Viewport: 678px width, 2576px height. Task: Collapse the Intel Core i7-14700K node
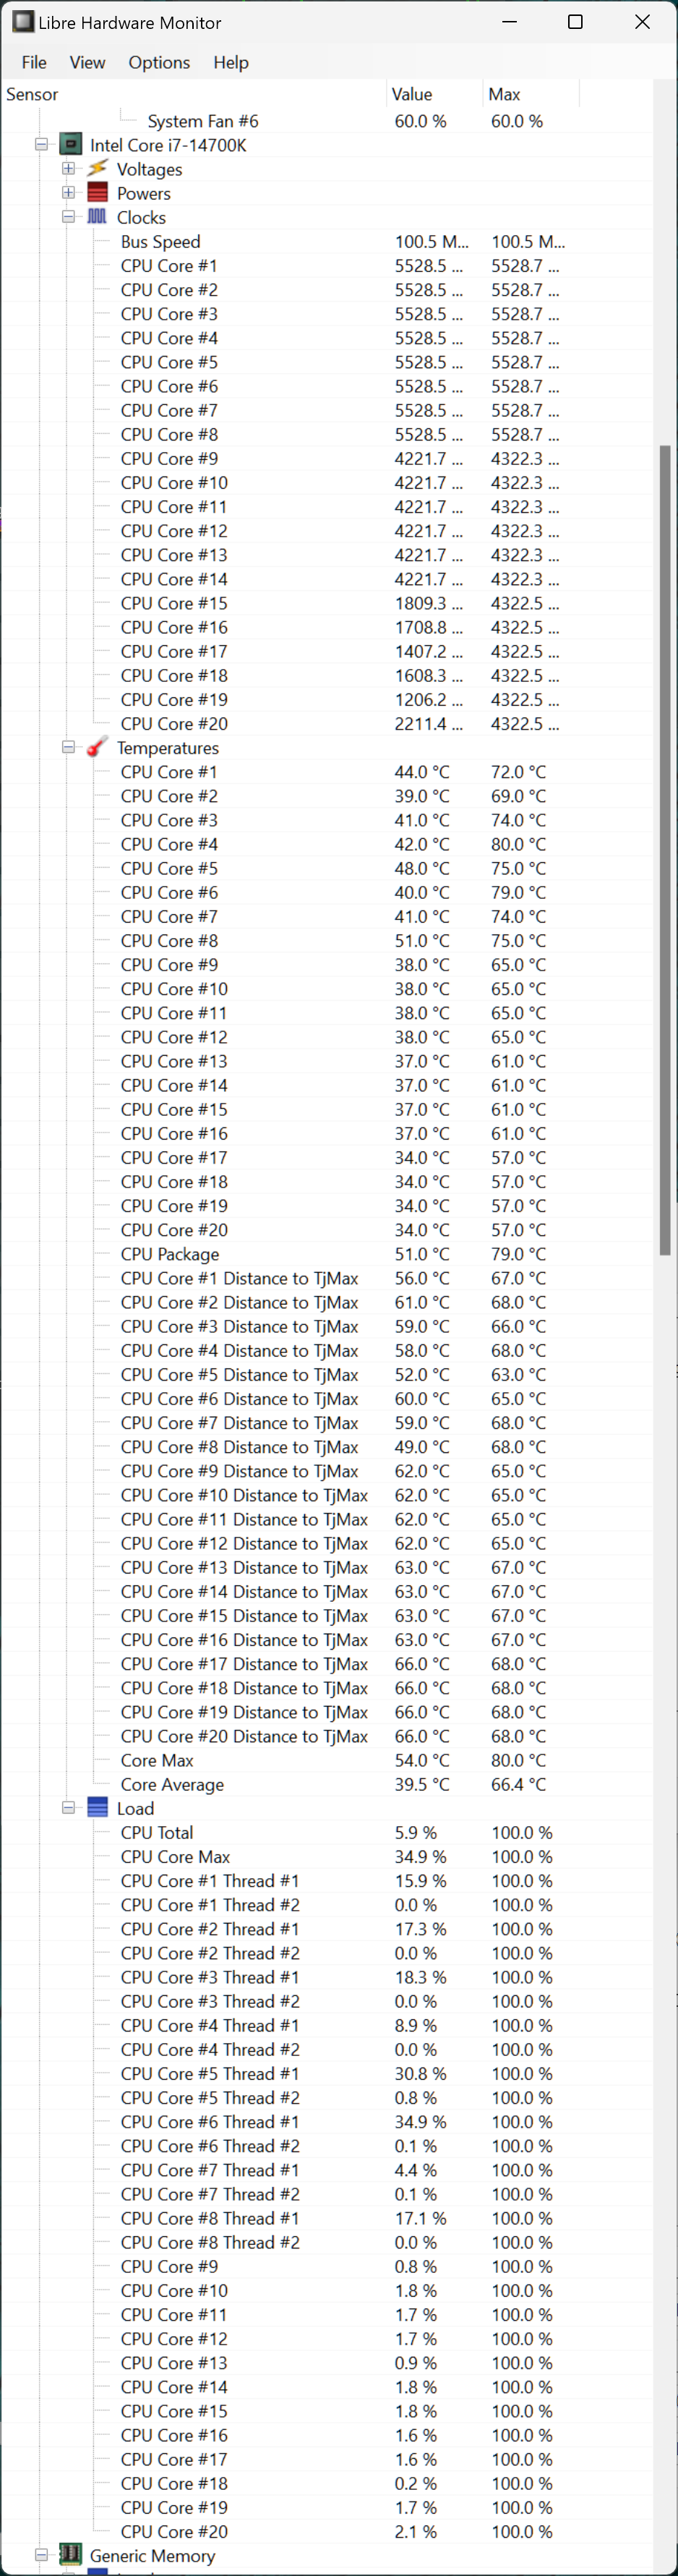pyautogui.click(x=41, y=145)
